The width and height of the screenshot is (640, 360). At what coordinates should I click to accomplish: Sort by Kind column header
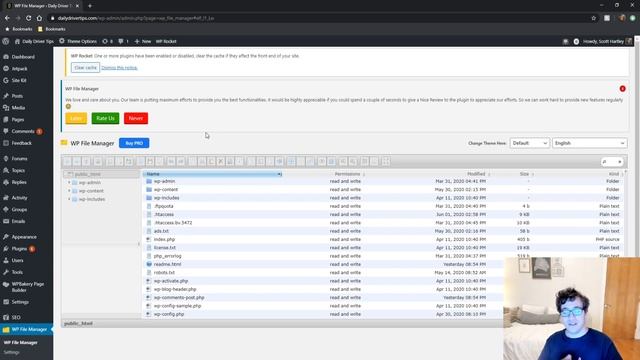(613, 174)
